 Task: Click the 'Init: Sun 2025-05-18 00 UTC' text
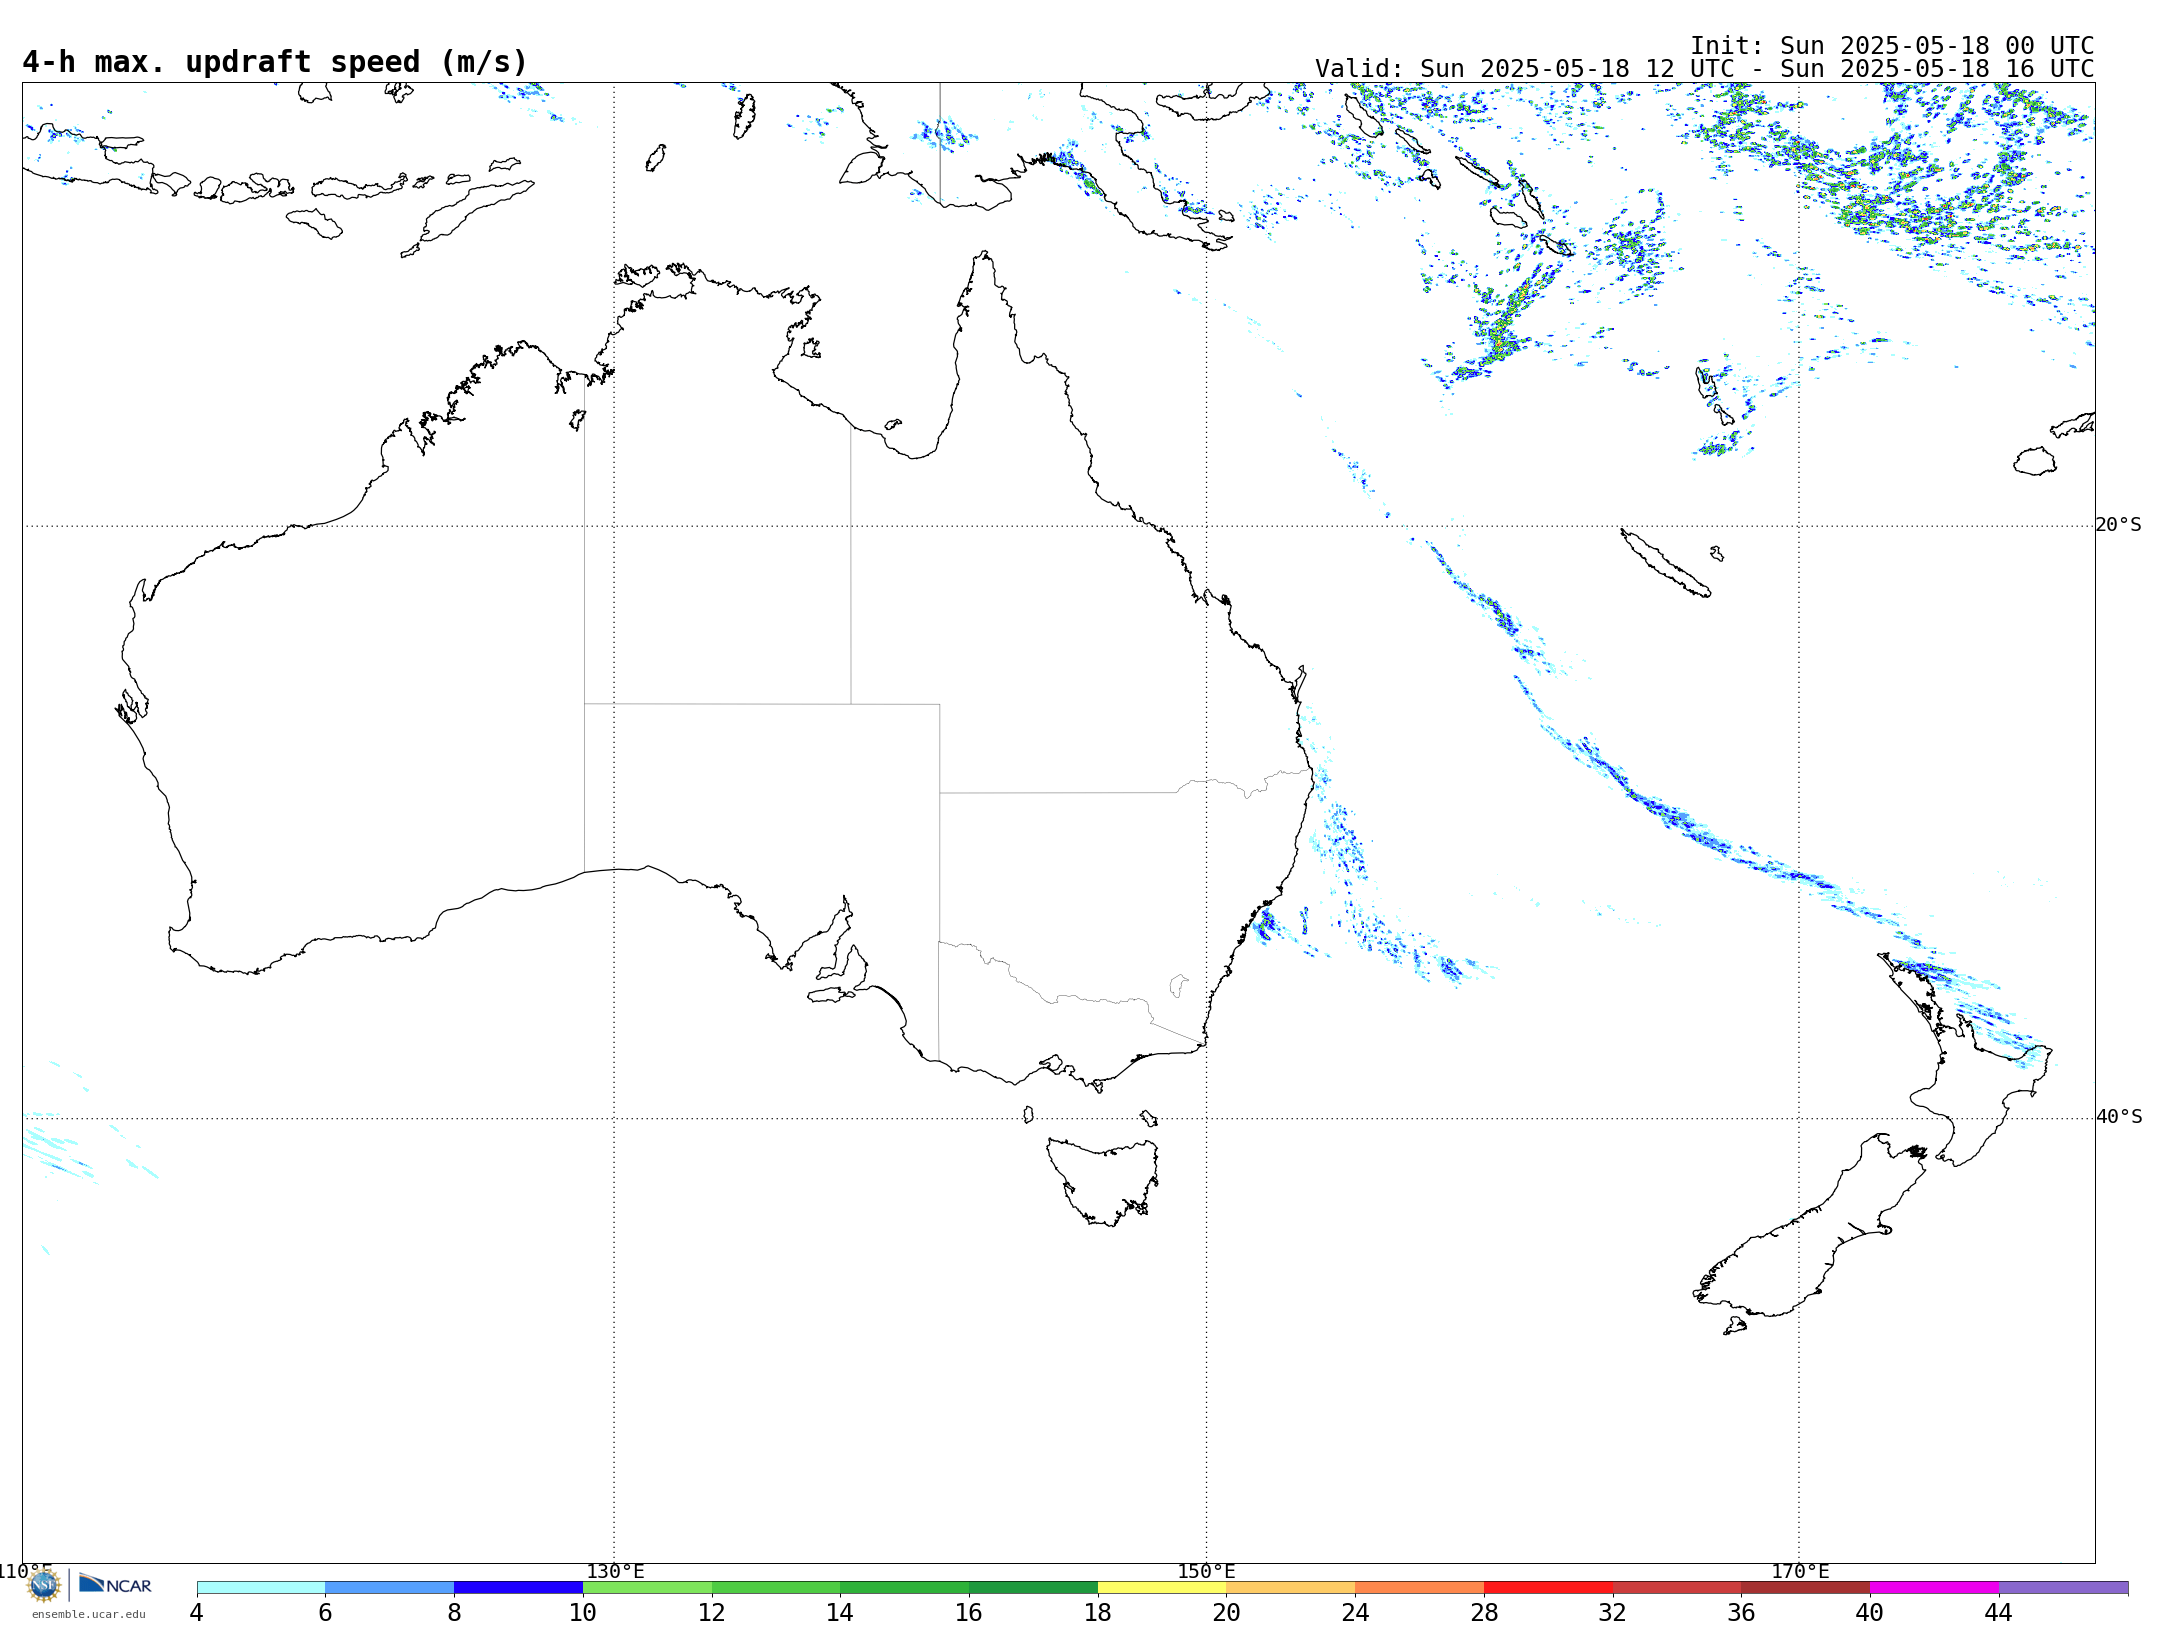tap(1892, 46)
